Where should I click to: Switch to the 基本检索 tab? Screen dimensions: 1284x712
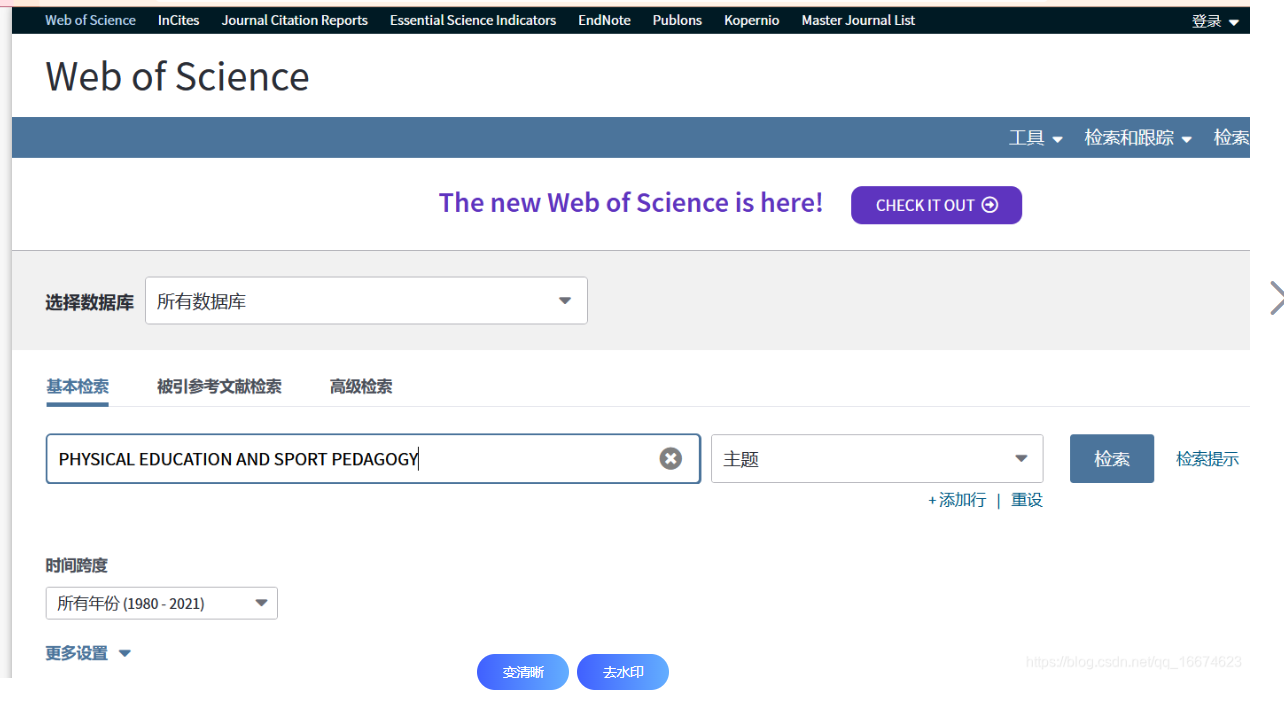click(77, 387)
